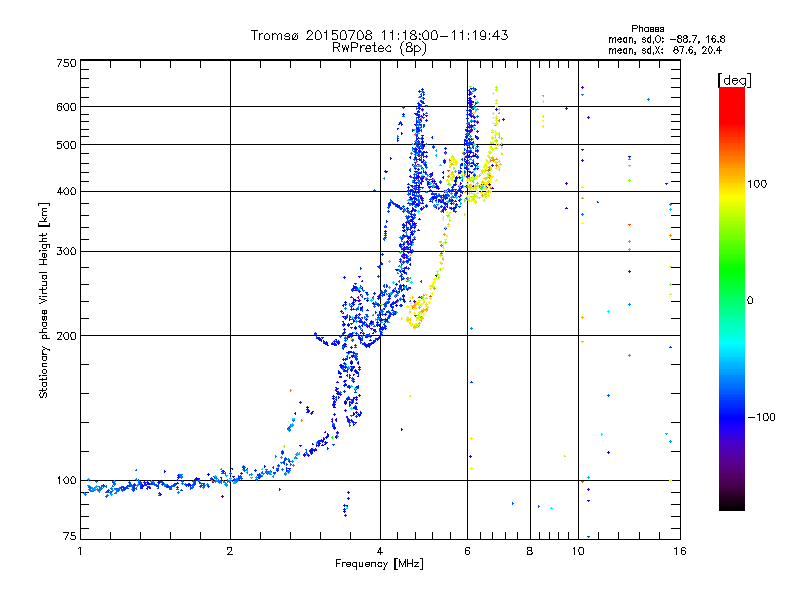This screenshot has width=800, height=600.
Task: Click the y-axis tick label '300'
Action: tap(66, 252)
